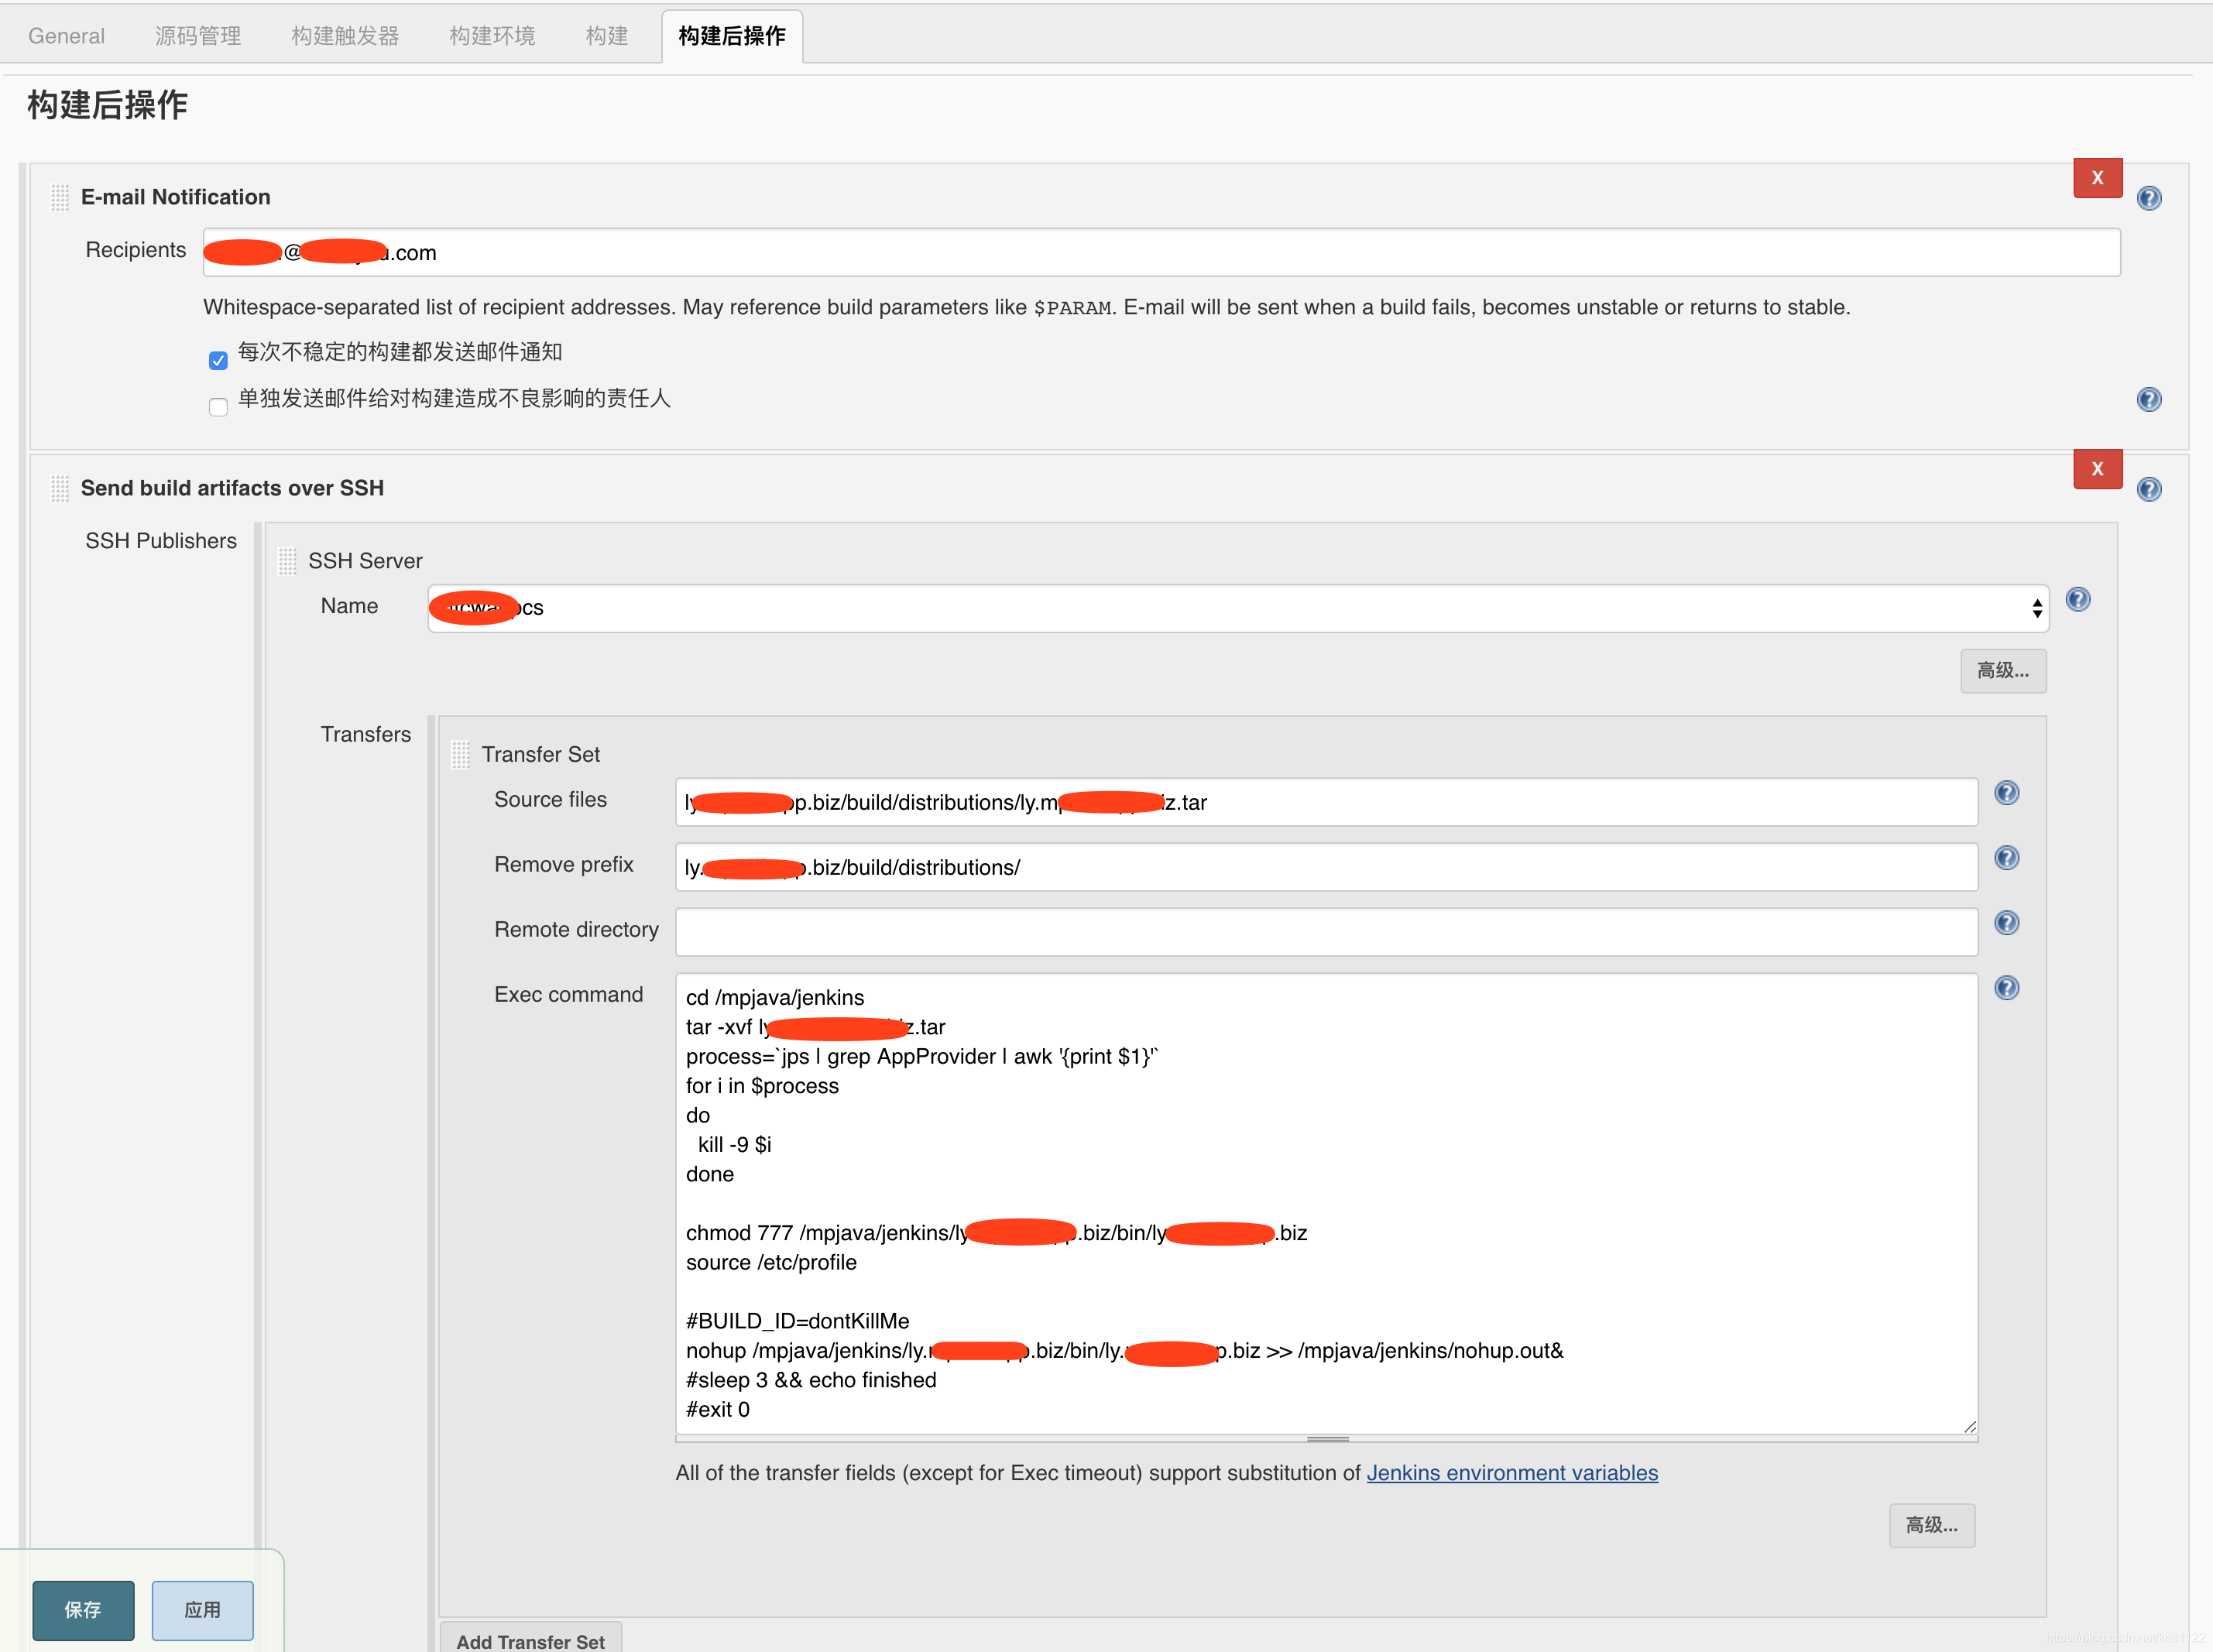Screen dimensions: 2213x1652
Task: Open help for Source files field
Action: 2006,793
